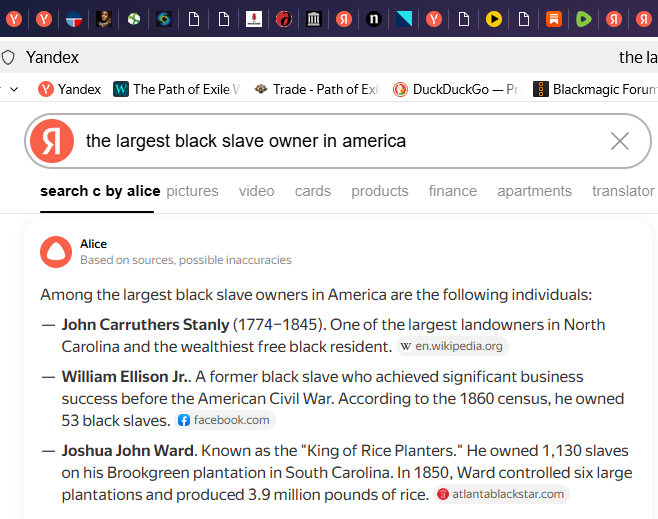Screen dimensions: 658x519
Task: Click into the Yandex search input field
Action: (x=340, y=141)
